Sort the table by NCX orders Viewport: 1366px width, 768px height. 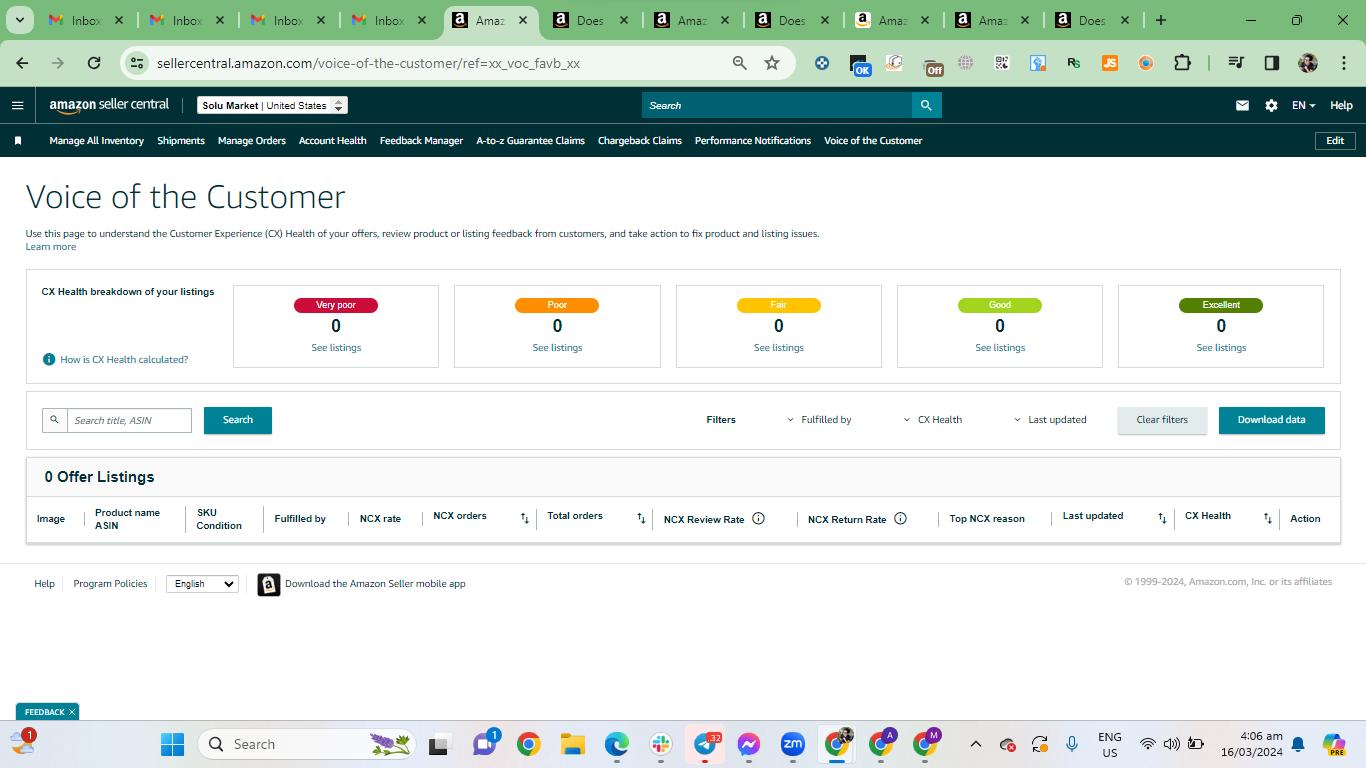(525, 518)
